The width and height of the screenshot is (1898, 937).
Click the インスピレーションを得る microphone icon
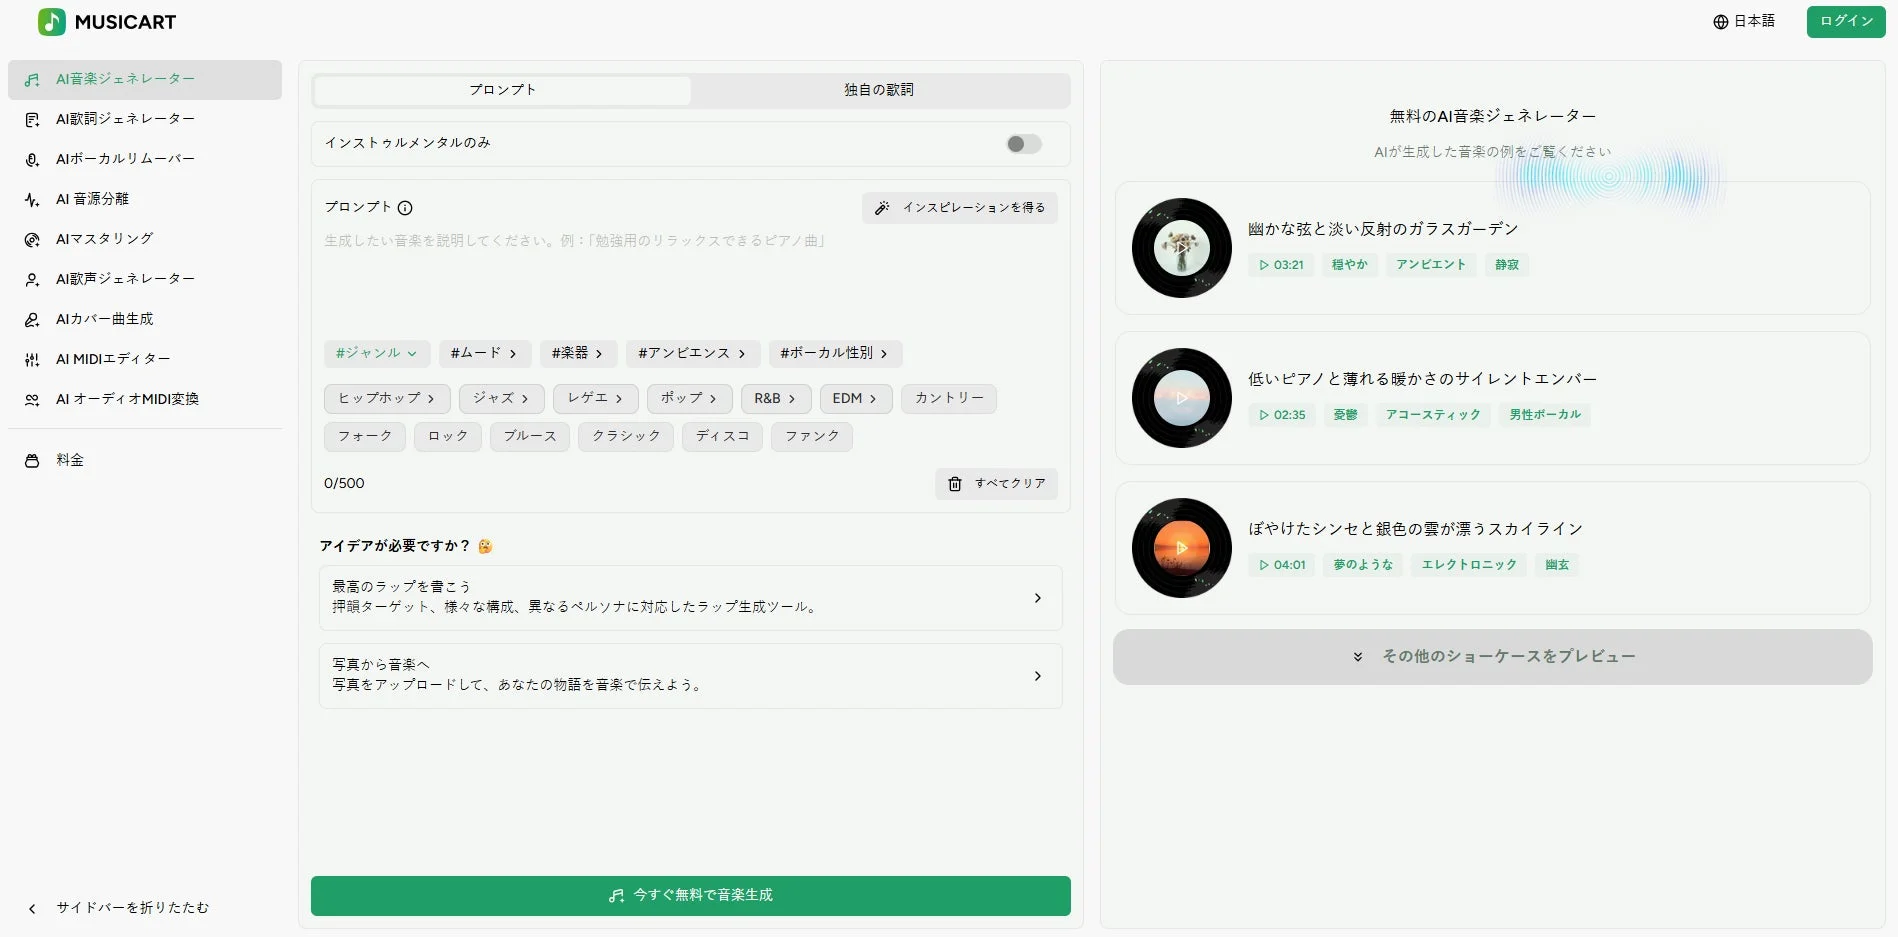point(881,208)
